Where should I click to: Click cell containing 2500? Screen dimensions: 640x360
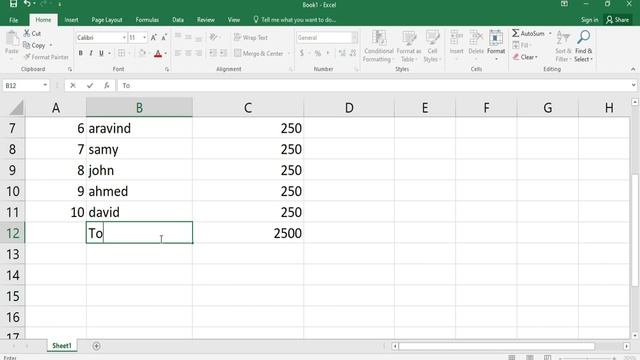[248, 233]
